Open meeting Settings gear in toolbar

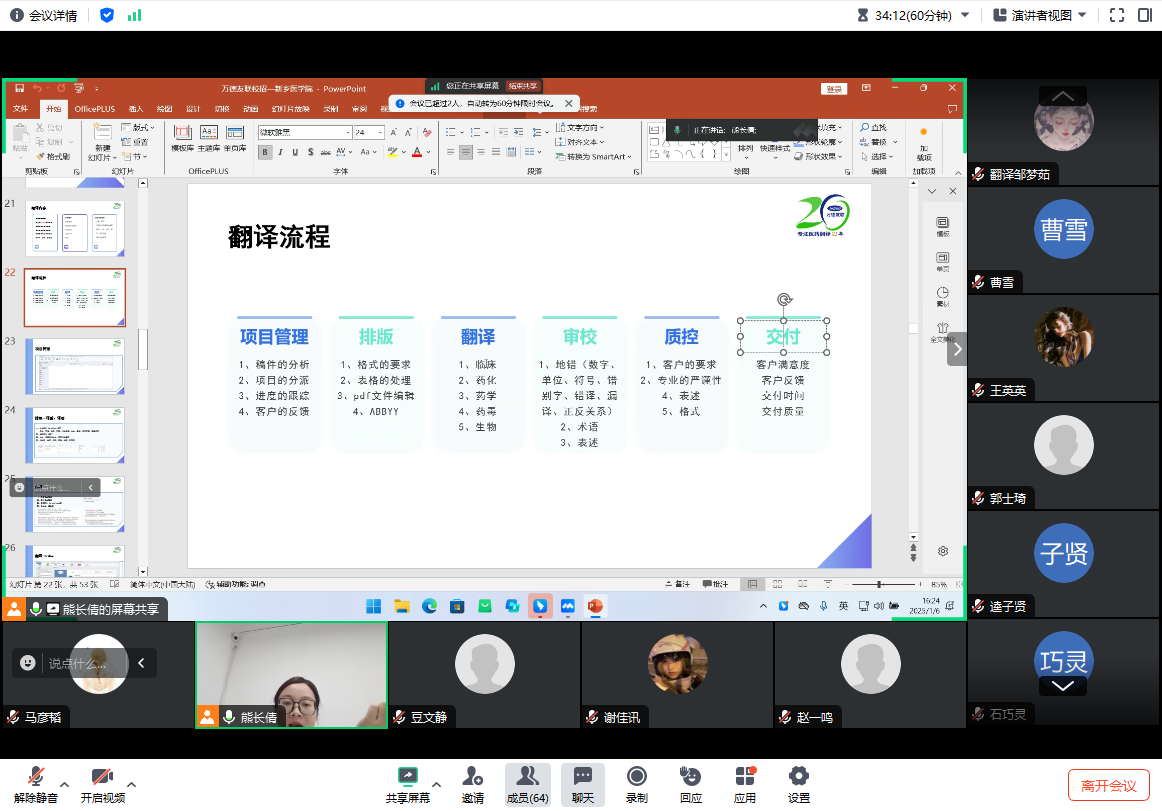click(x=798, y=784)
